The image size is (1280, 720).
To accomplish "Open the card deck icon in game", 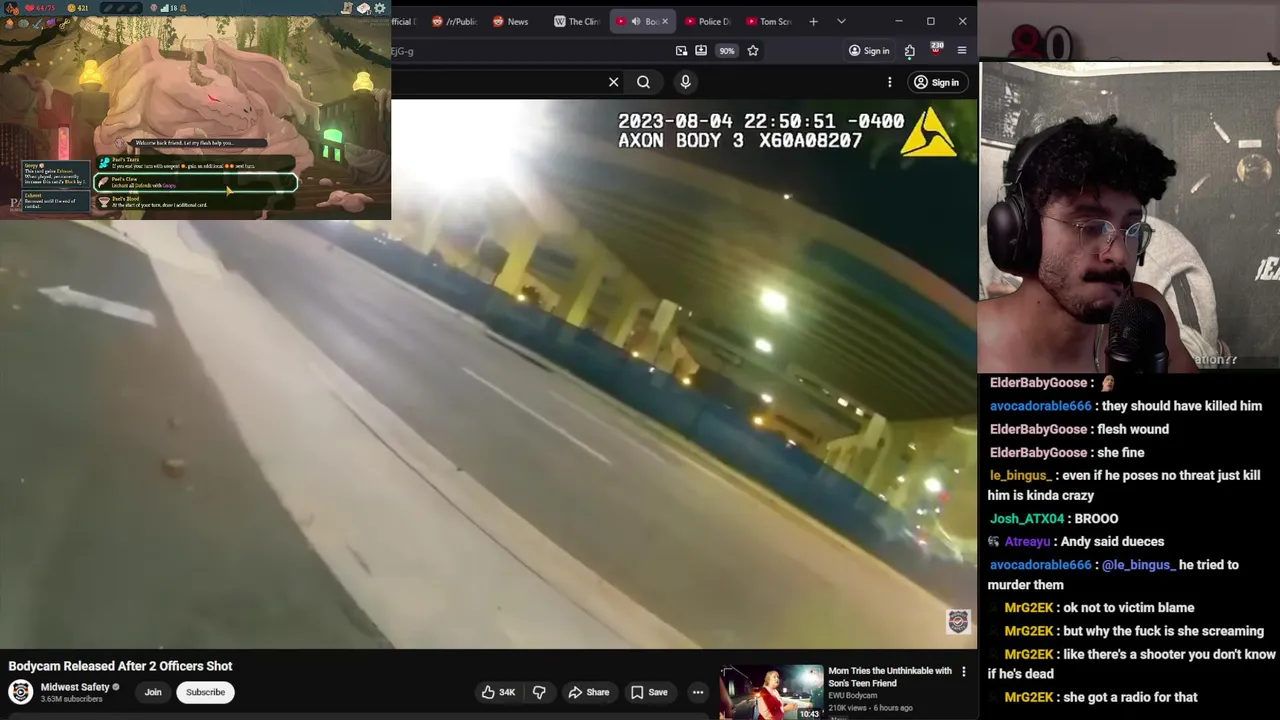I will pyautogui.click(x=364, y=8).
